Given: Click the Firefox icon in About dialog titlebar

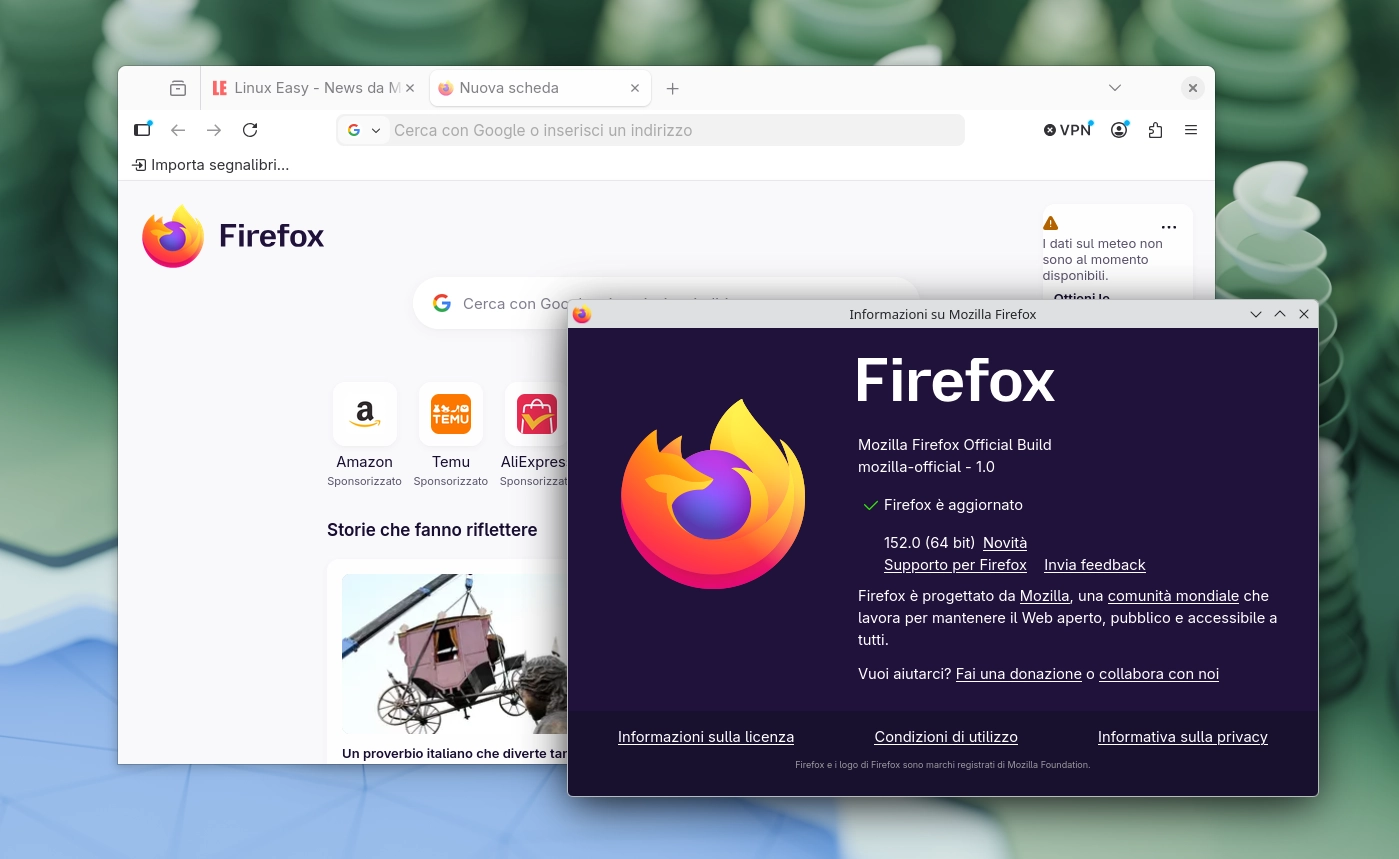Looking at the screenshot, I should [x=582, y=314].
